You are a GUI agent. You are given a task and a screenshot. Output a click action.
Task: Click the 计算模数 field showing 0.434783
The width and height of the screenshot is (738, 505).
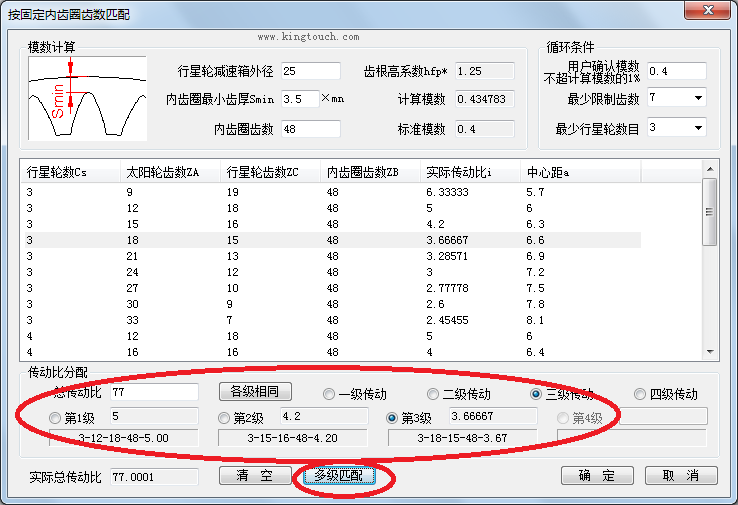(x=485, y=99)
